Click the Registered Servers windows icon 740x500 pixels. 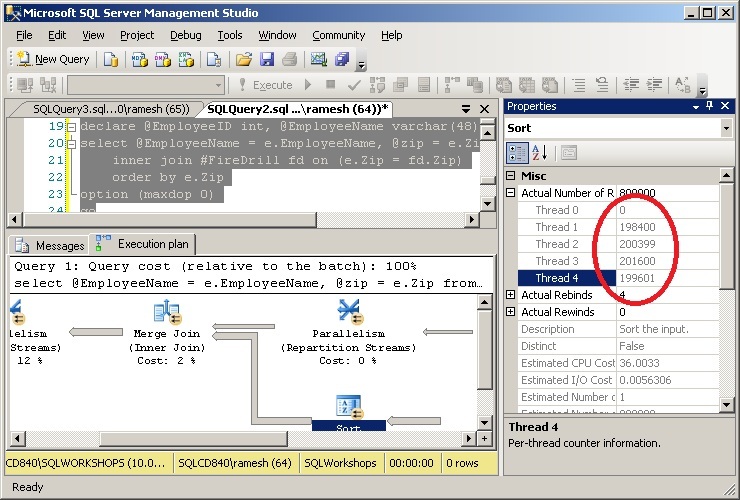pos(342,59)
